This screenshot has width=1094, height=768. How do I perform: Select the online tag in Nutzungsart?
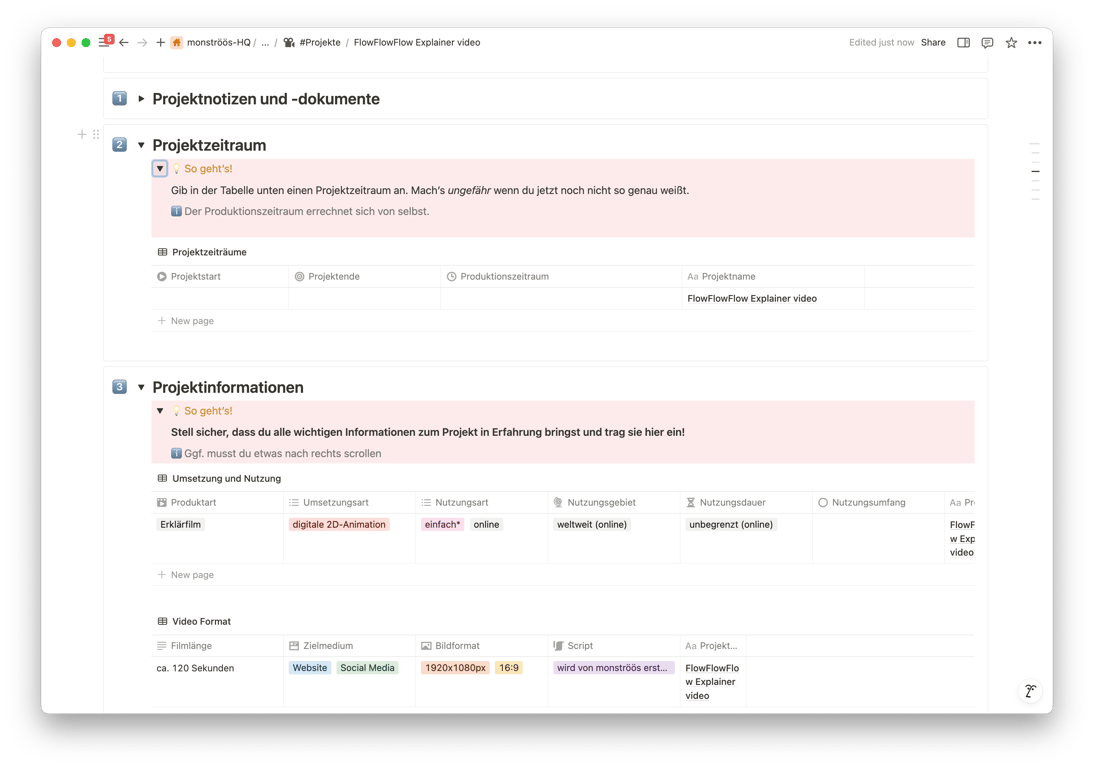point(486,525)
